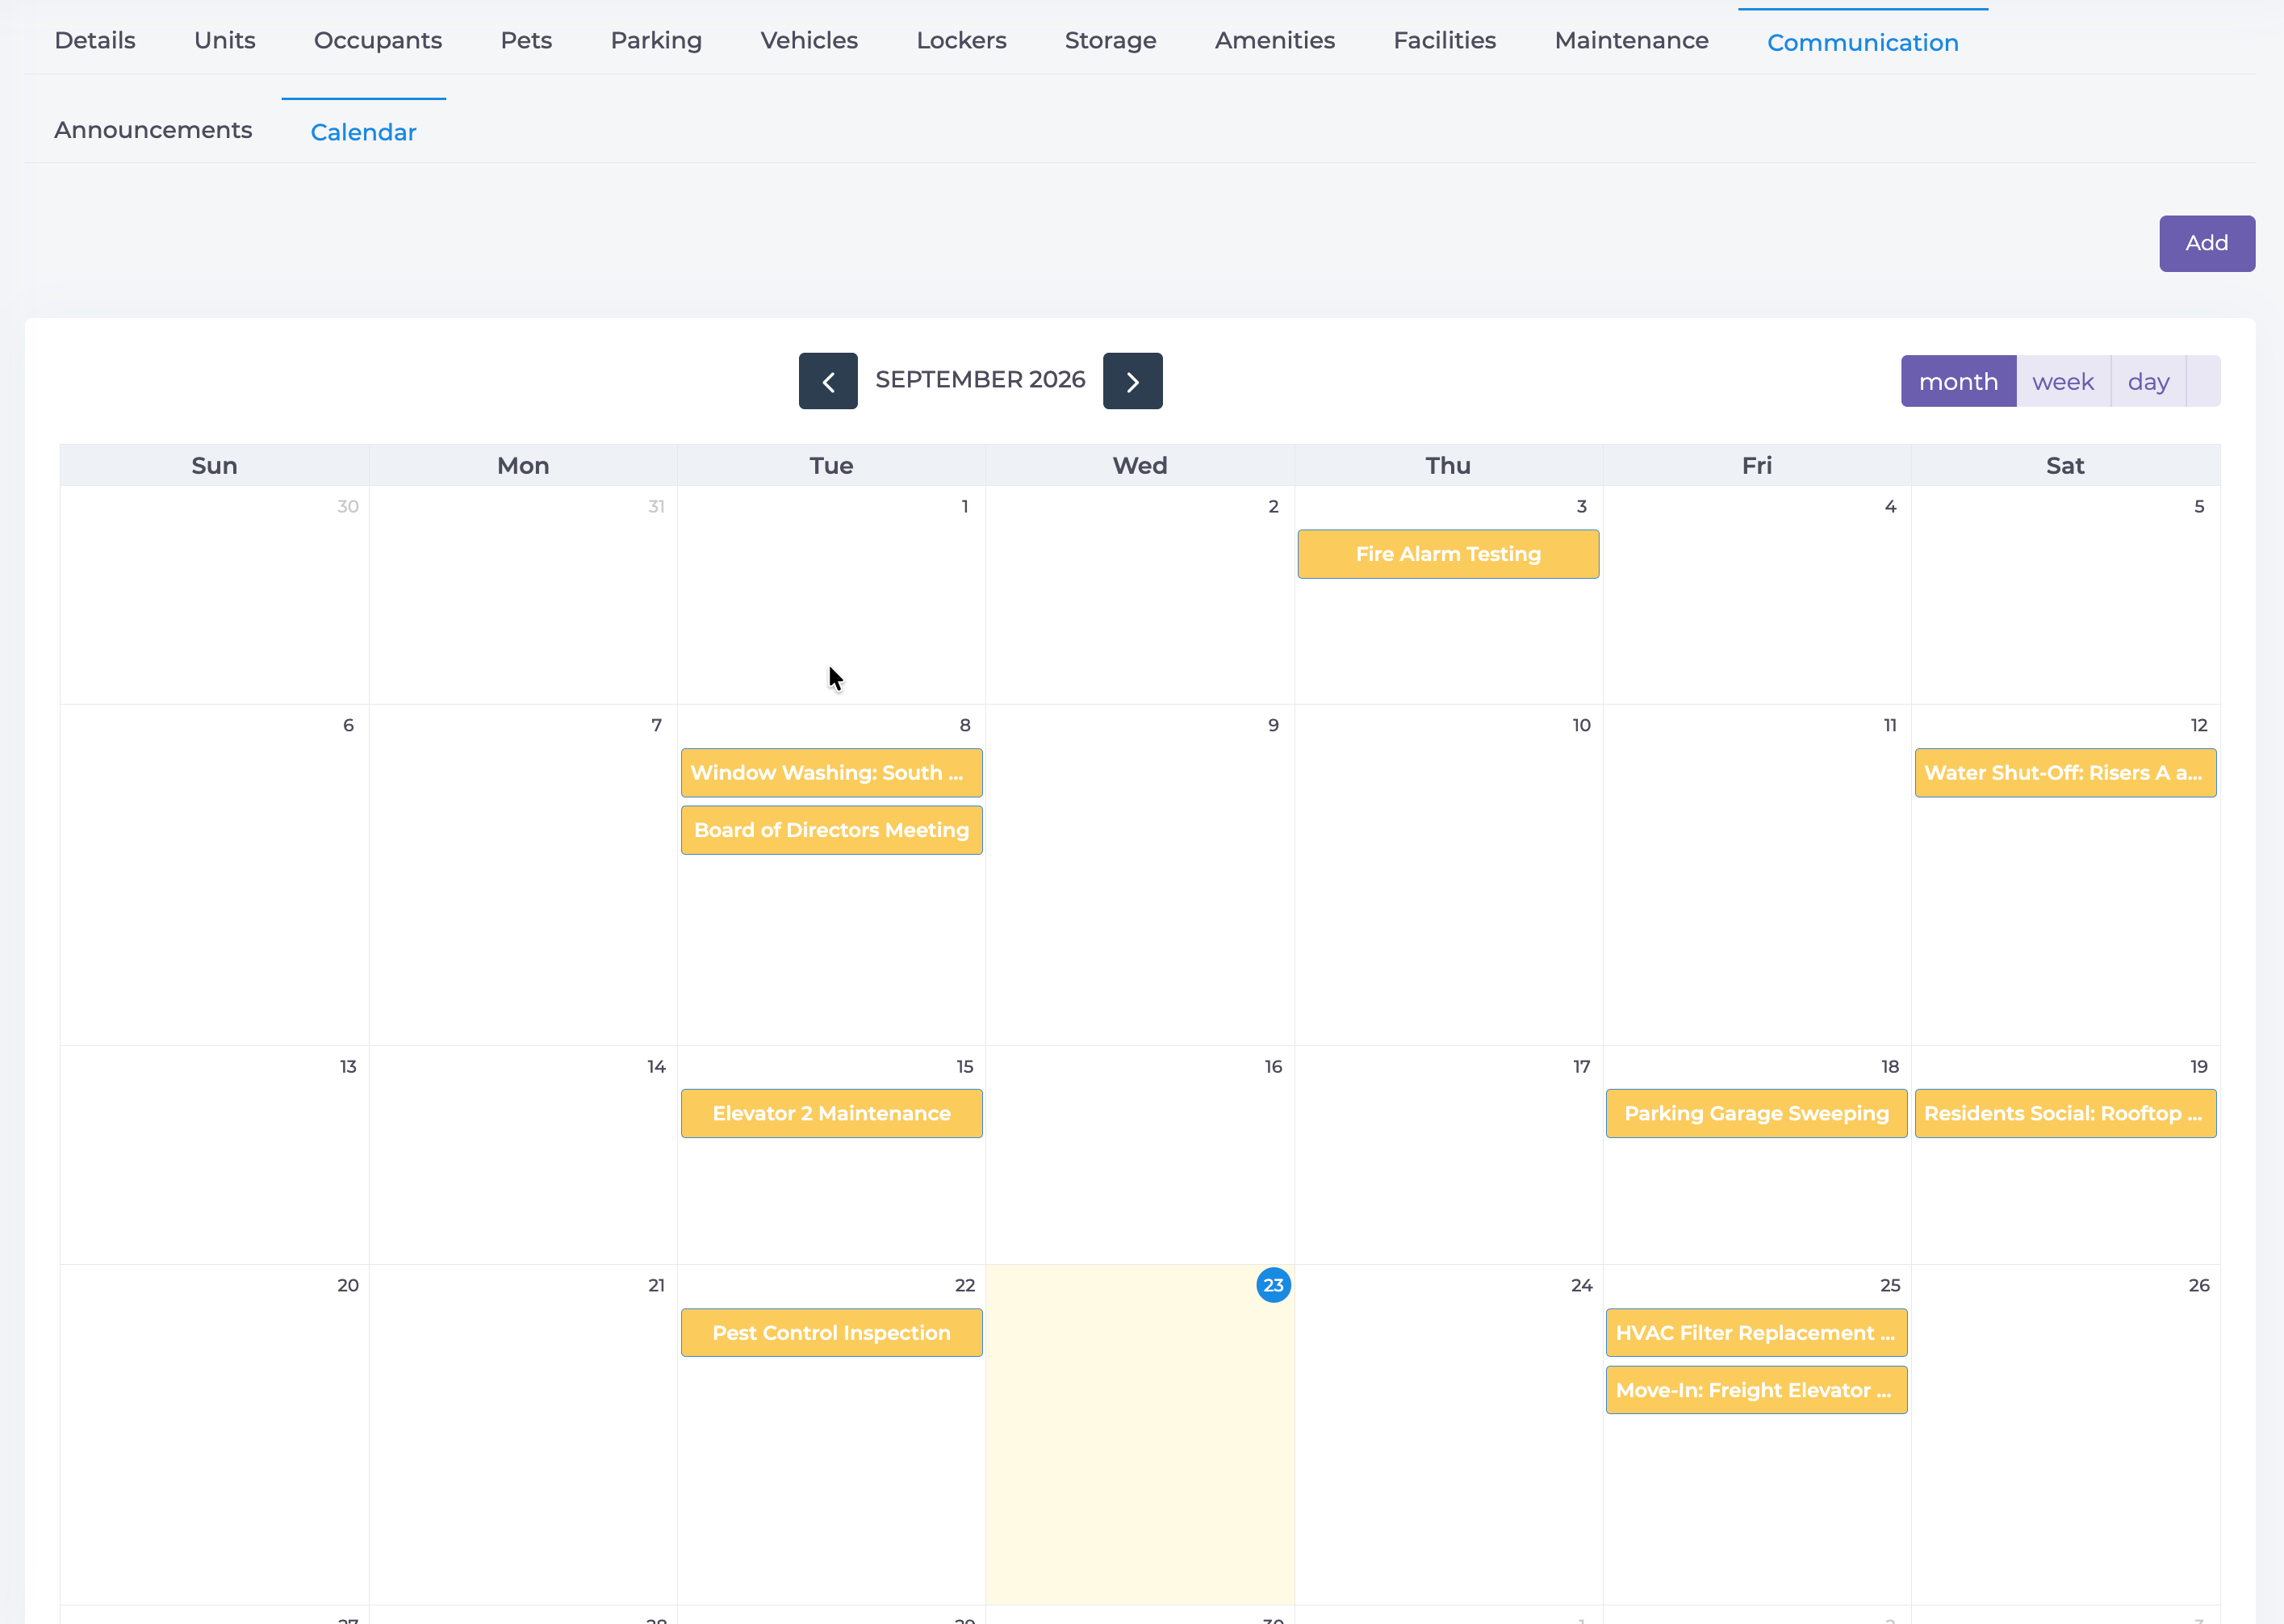Select the Calendar sub-tab
Screen dimensions: 2284x1624
(x=363, y=132)
